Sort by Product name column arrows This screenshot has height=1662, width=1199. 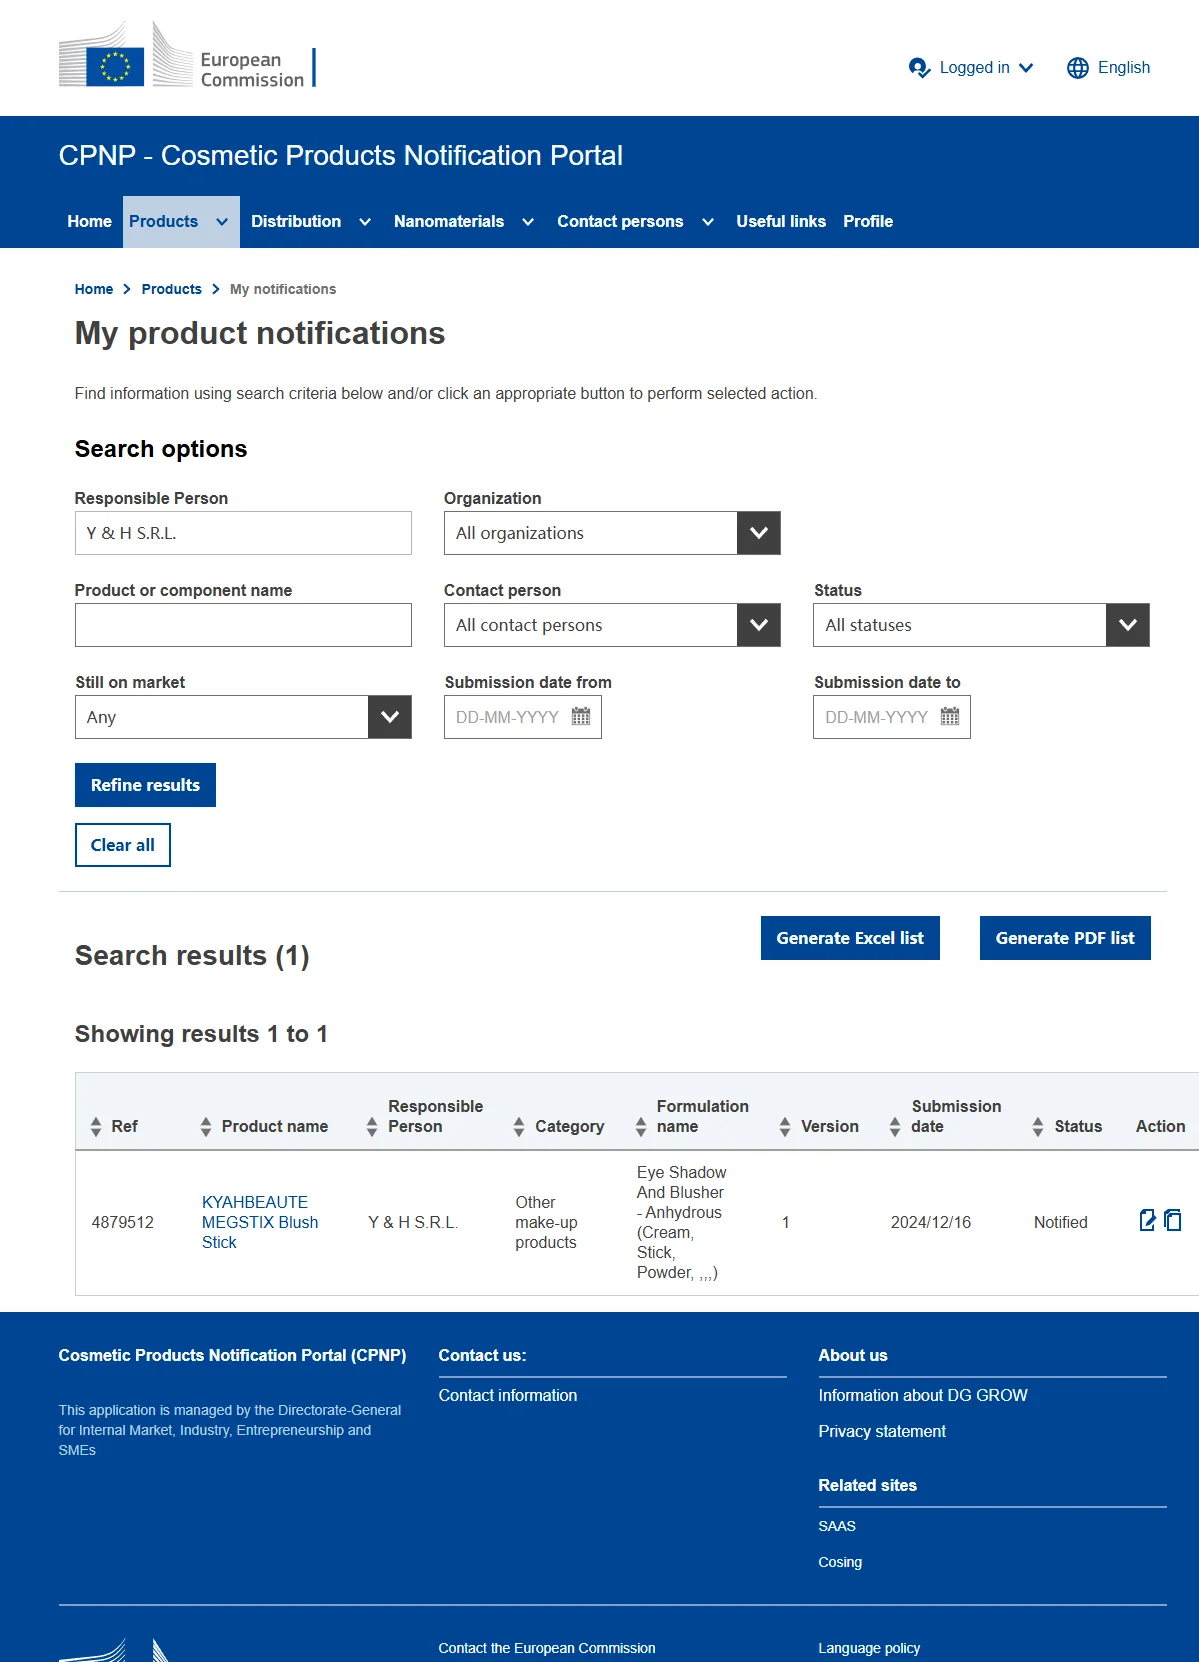(x=206, y=1127)
